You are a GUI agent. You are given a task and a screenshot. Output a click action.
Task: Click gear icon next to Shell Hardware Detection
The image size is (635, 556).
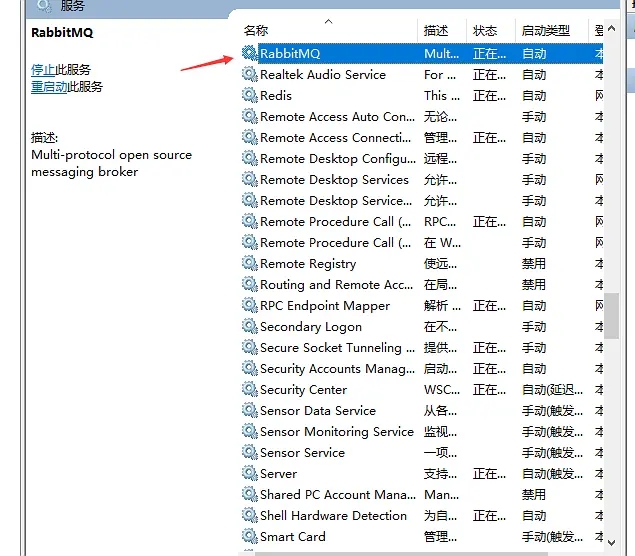249,516
